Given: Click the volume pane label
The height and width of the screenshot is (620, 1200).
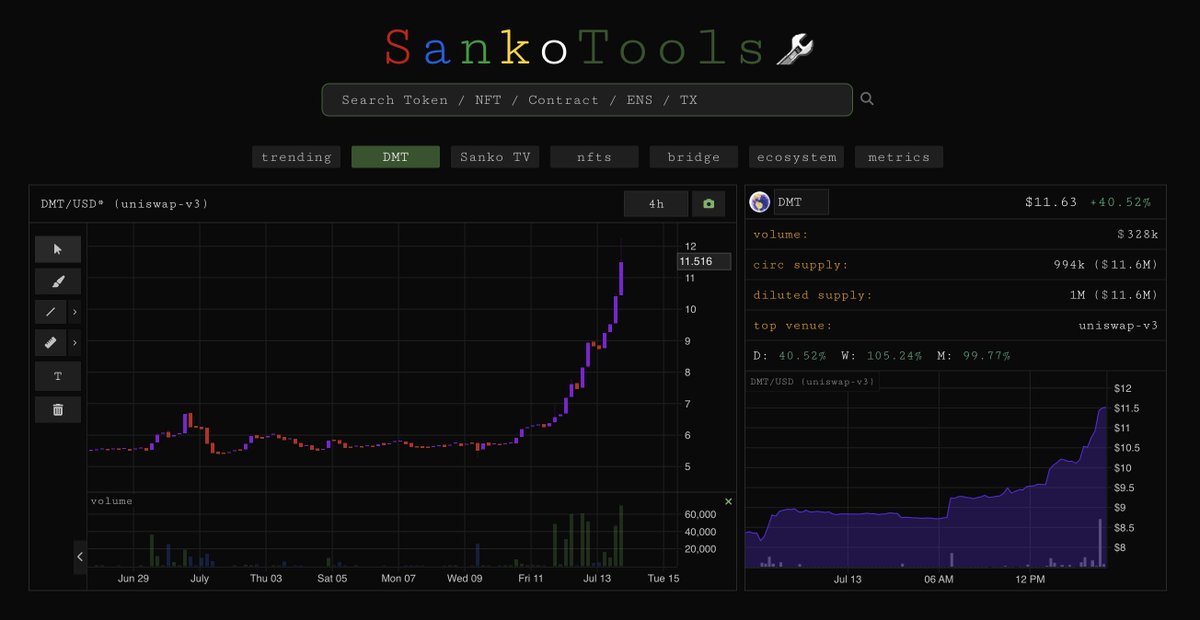Looking at the screenshot, I should (x=111, y=501).
